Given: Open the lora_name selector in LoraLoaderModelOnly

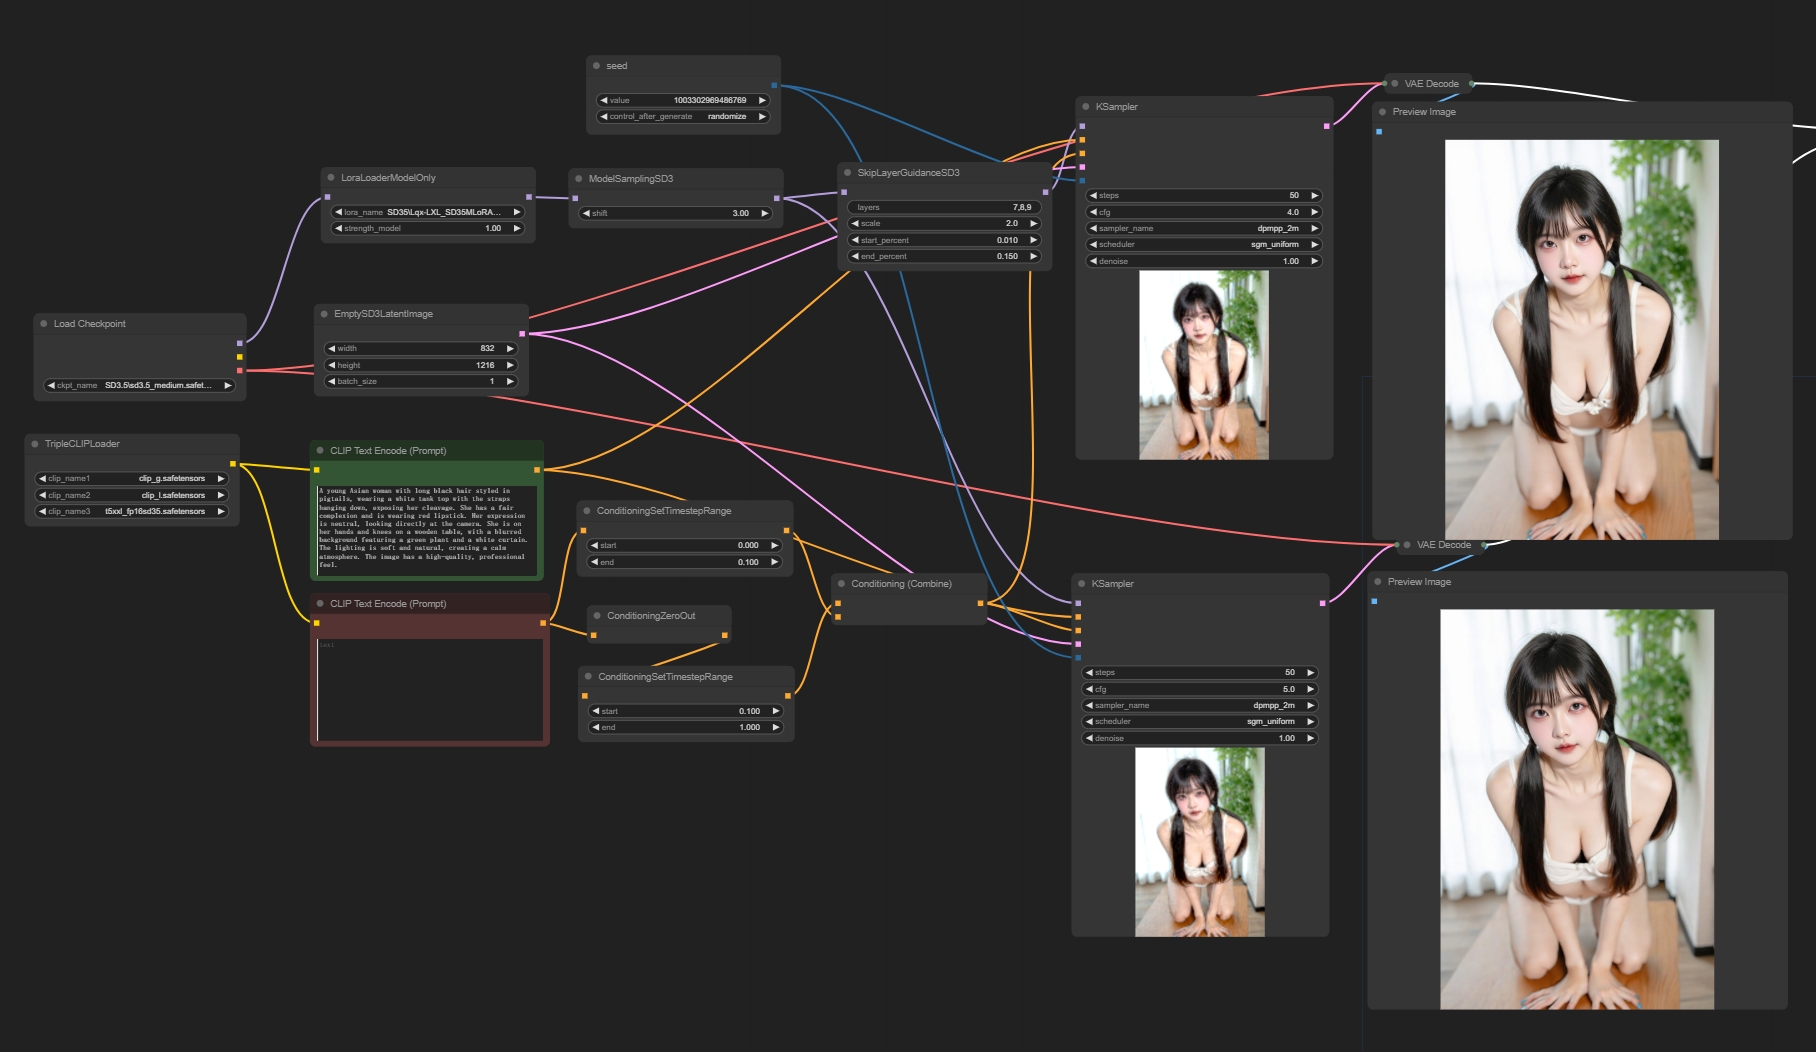Looking at the screenshot, I should [428, 213].
